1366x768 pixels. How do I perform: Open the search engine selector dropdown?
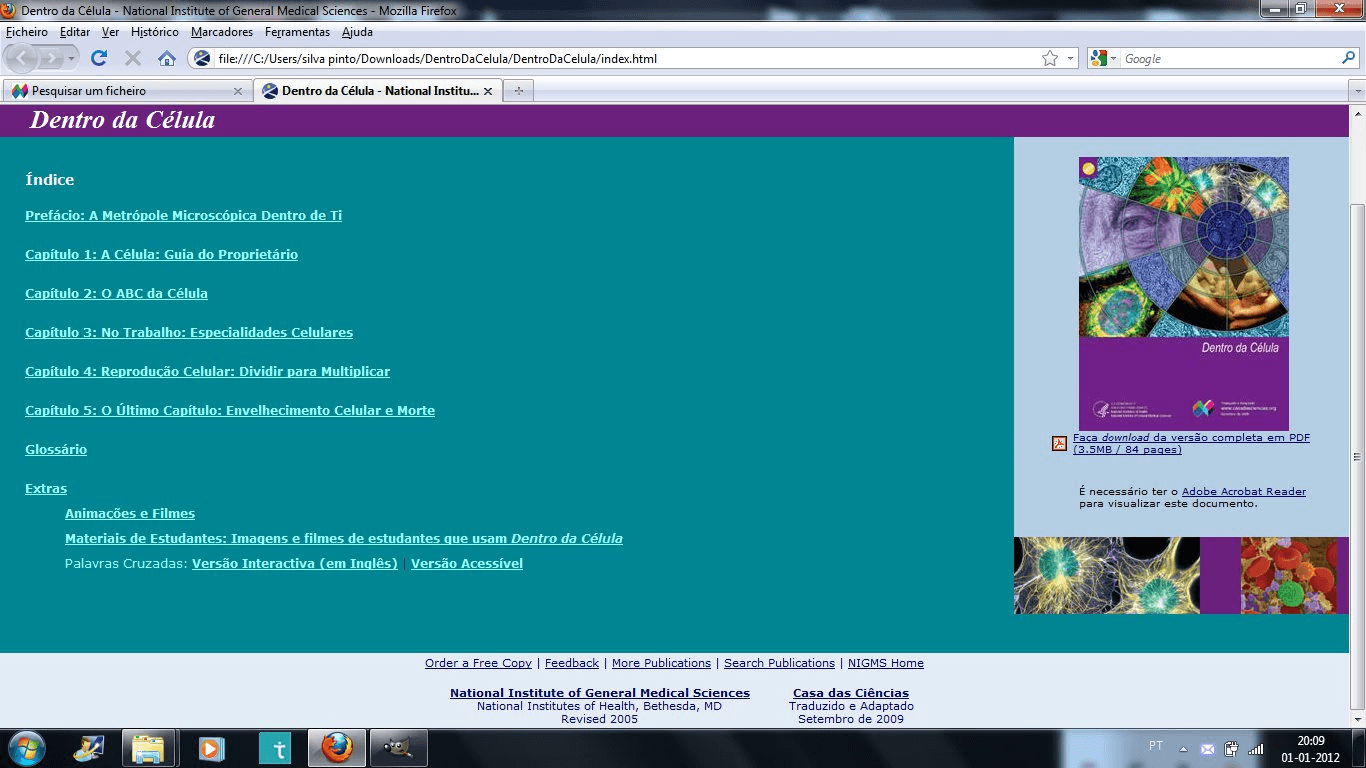point(1114,58)
